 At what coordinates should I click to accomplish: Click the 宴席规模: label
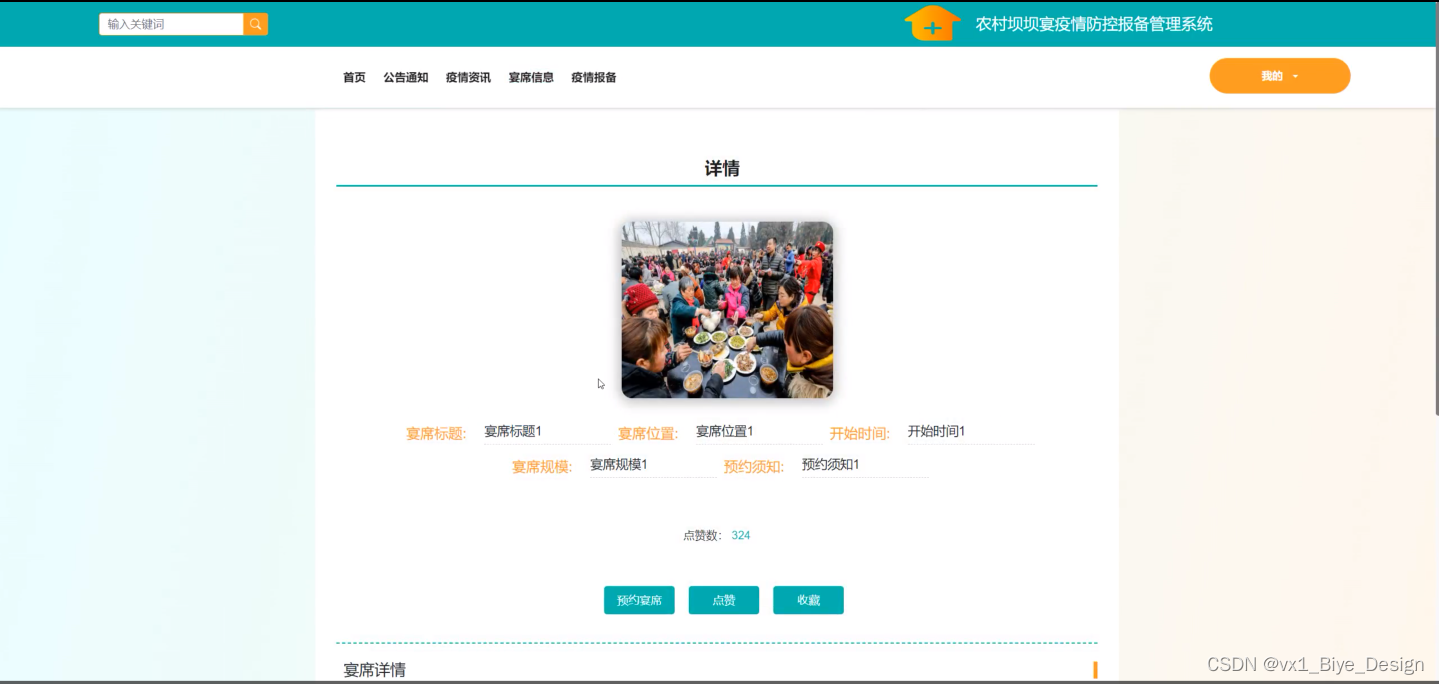[542, 467]
